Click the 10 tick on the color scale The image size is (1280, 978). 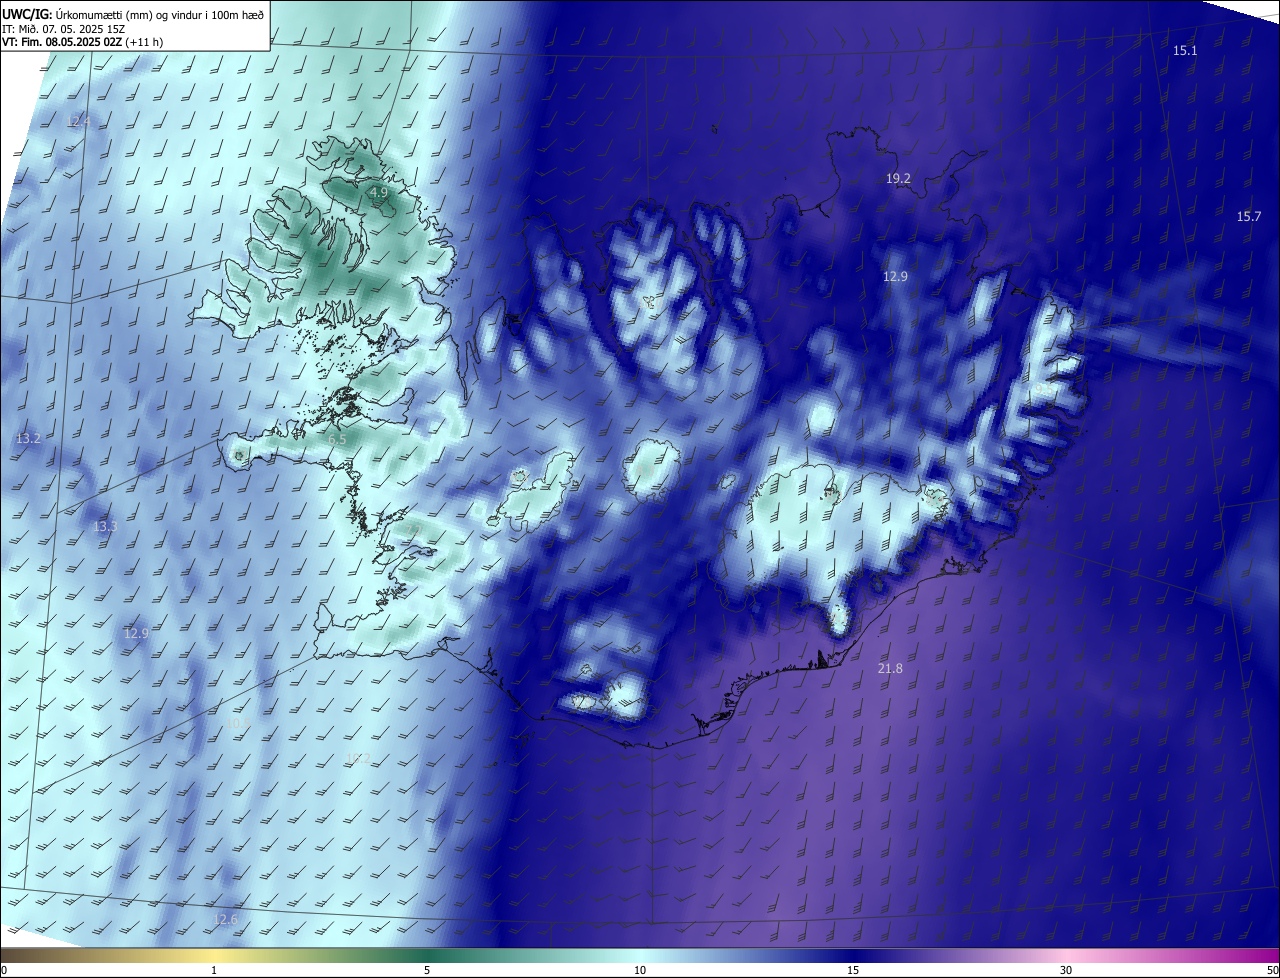click(640, 970)
